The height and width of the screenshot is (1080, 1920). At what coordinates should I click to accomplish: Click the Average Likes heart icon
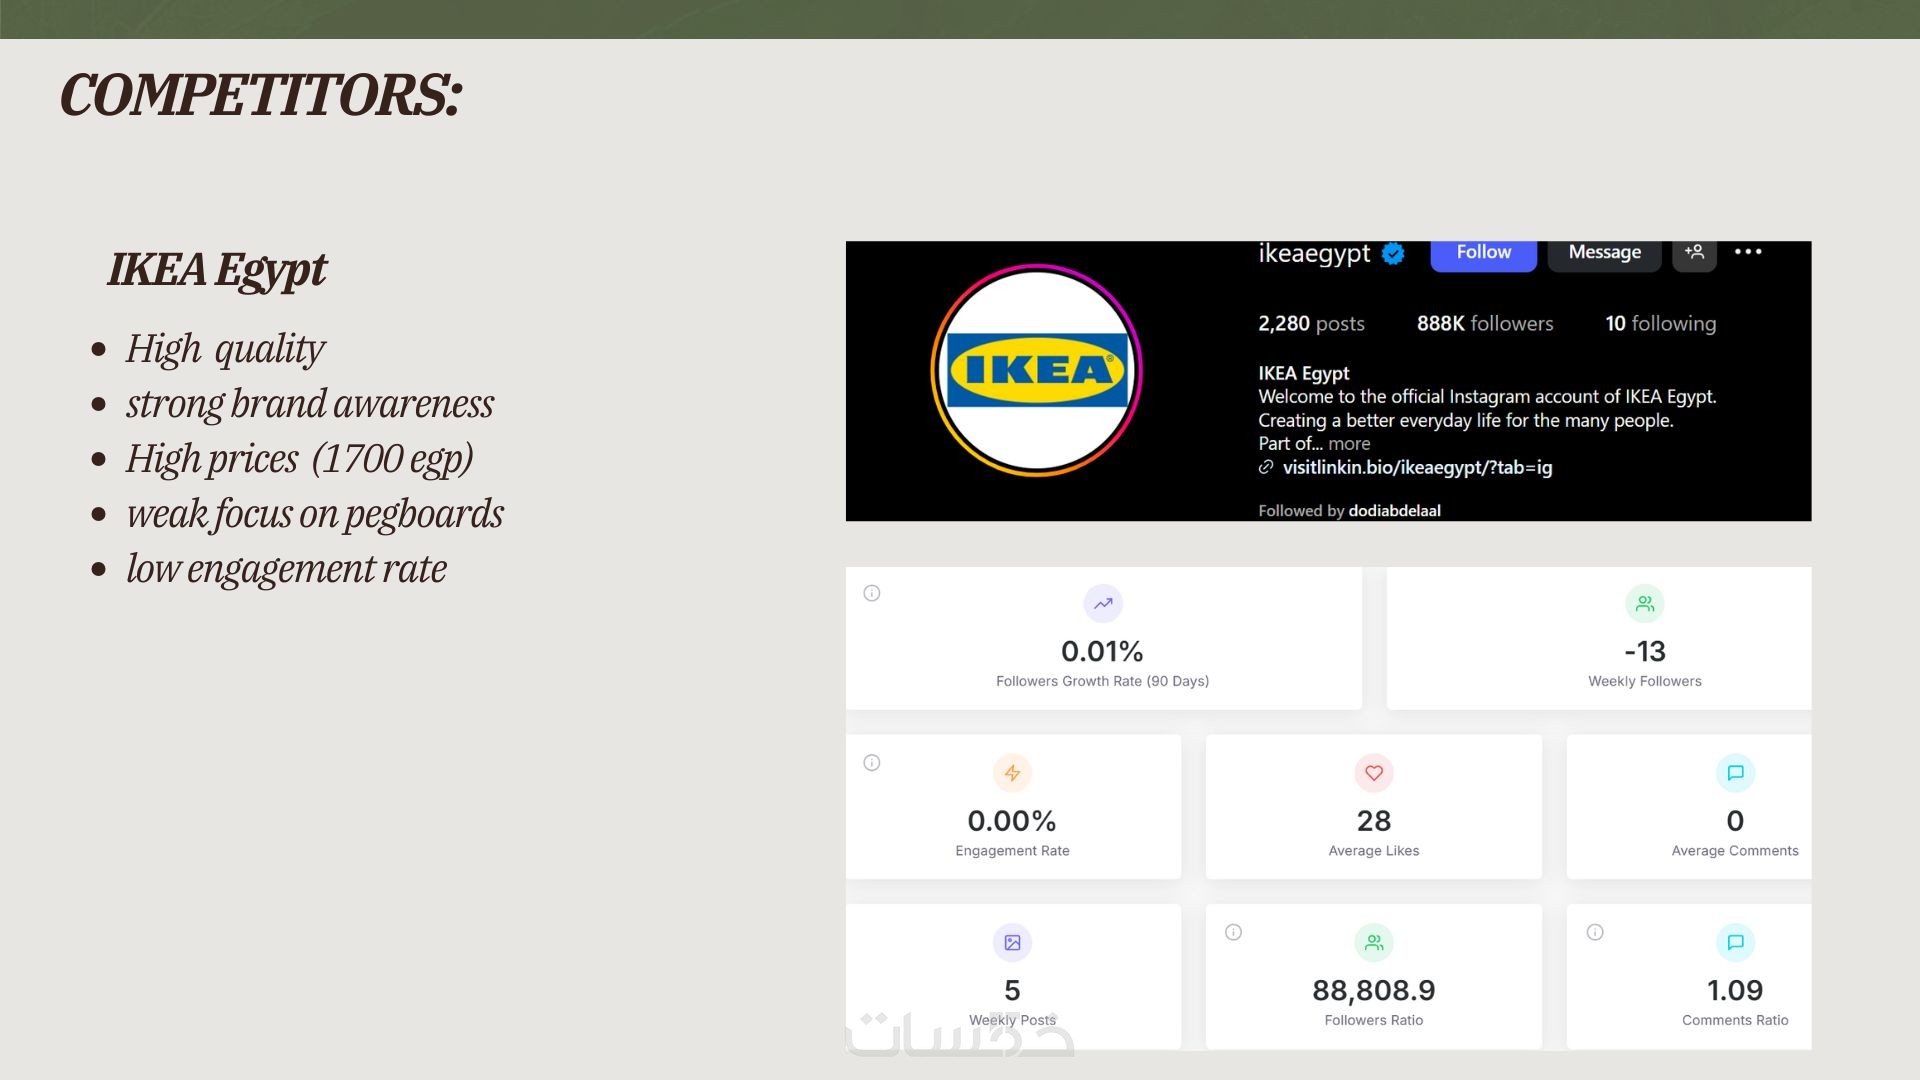point(1374,773)
